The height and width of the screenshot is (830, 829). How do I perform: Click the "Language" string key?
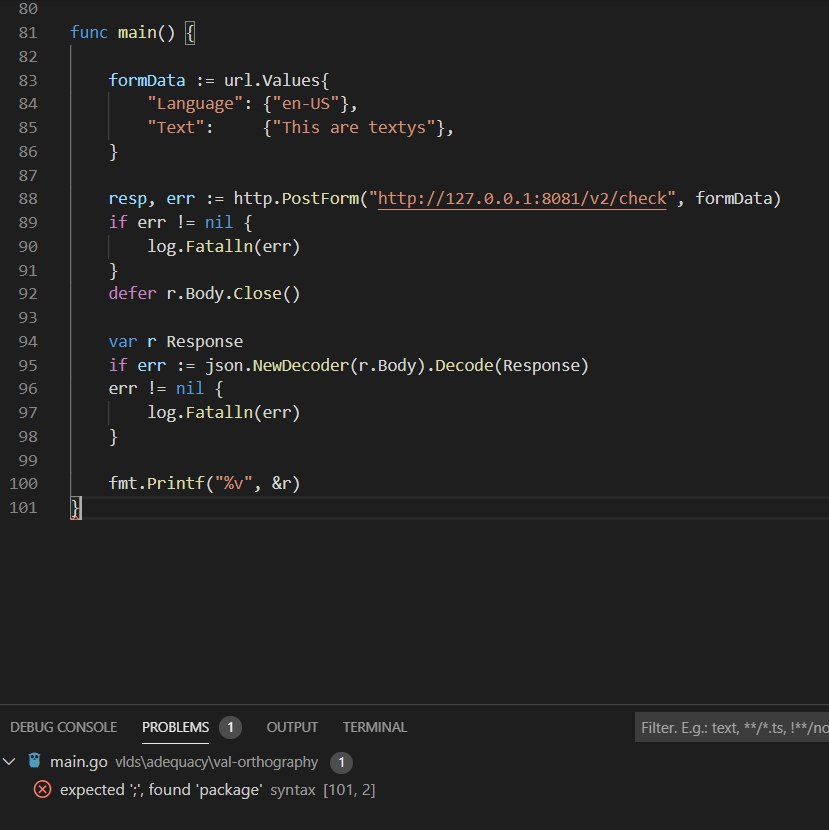pos(195,104)
